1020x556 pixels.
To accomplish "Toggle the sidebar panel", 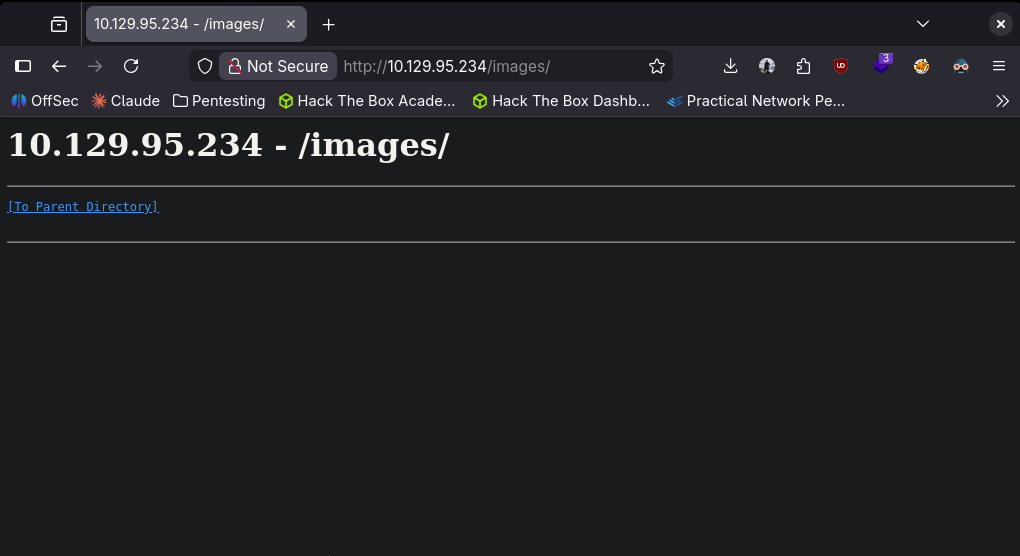I will (x=23, y=66).
